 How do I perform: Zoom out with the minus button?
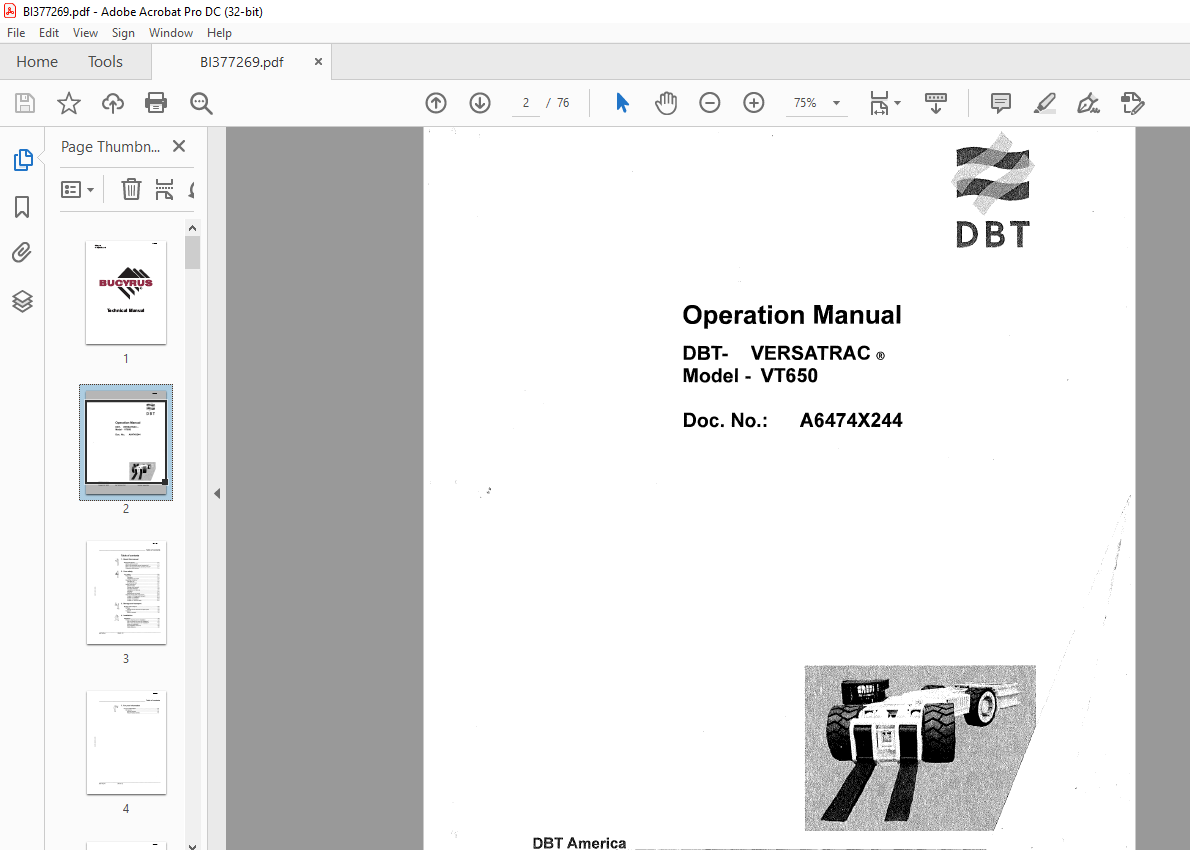point(710,103)
